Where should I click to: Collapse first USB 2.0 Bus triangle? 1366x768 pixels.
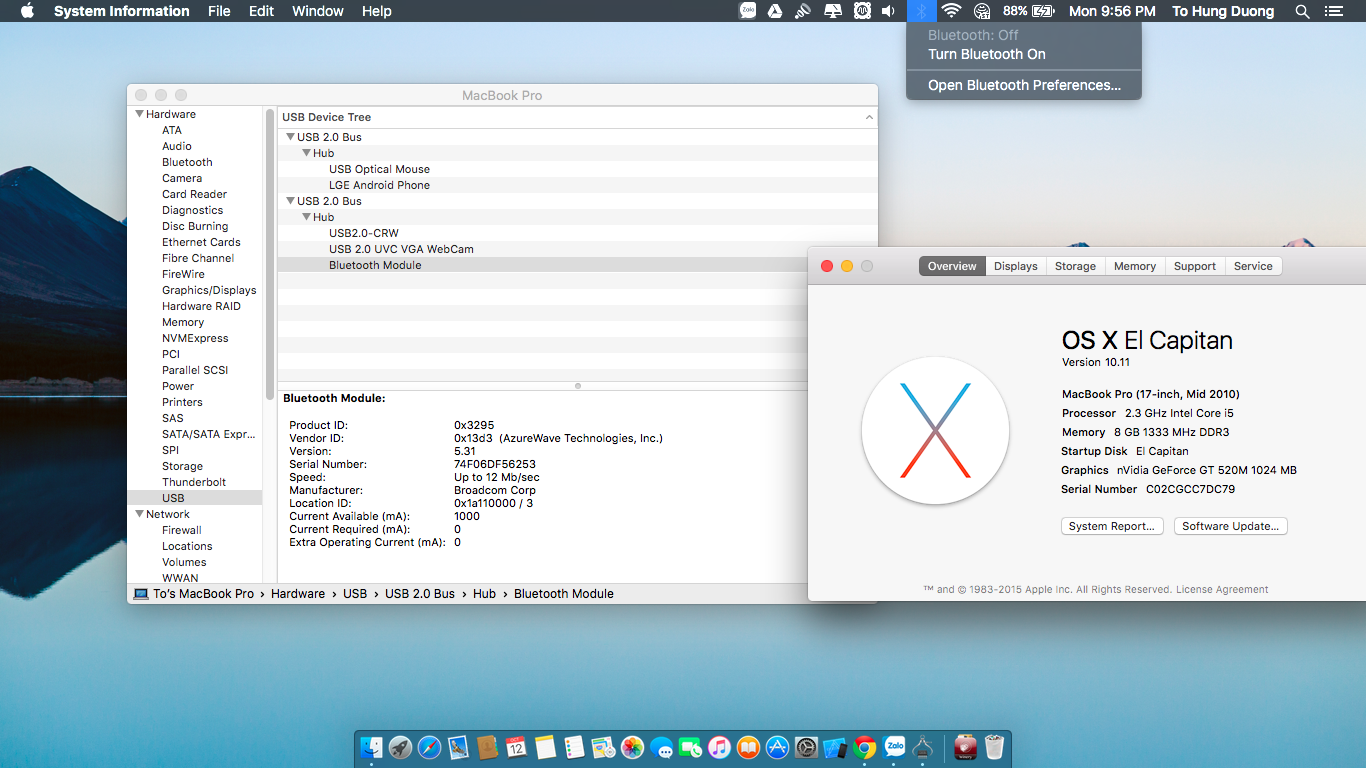pos(290,137)
